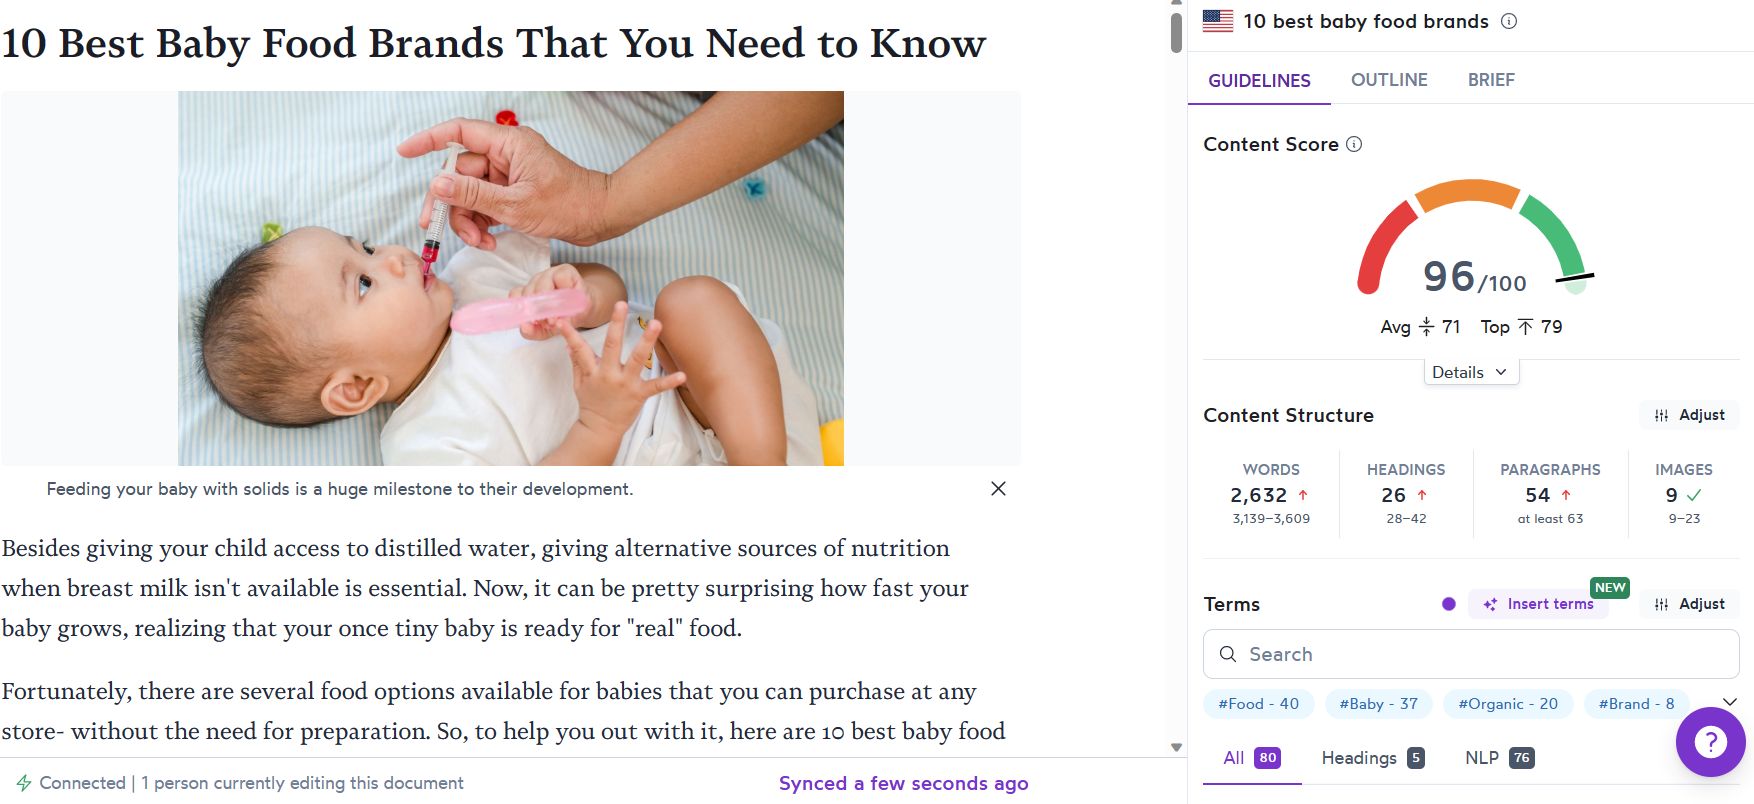Filter terms by #Organic tag

click(1508, 704)
